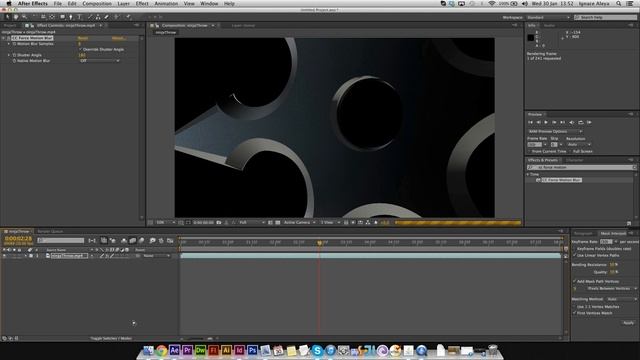Click the Comp Mini-Flowchart icon in timeline
The width and height of the screenshot is (640, 360).
coord(92,240)
